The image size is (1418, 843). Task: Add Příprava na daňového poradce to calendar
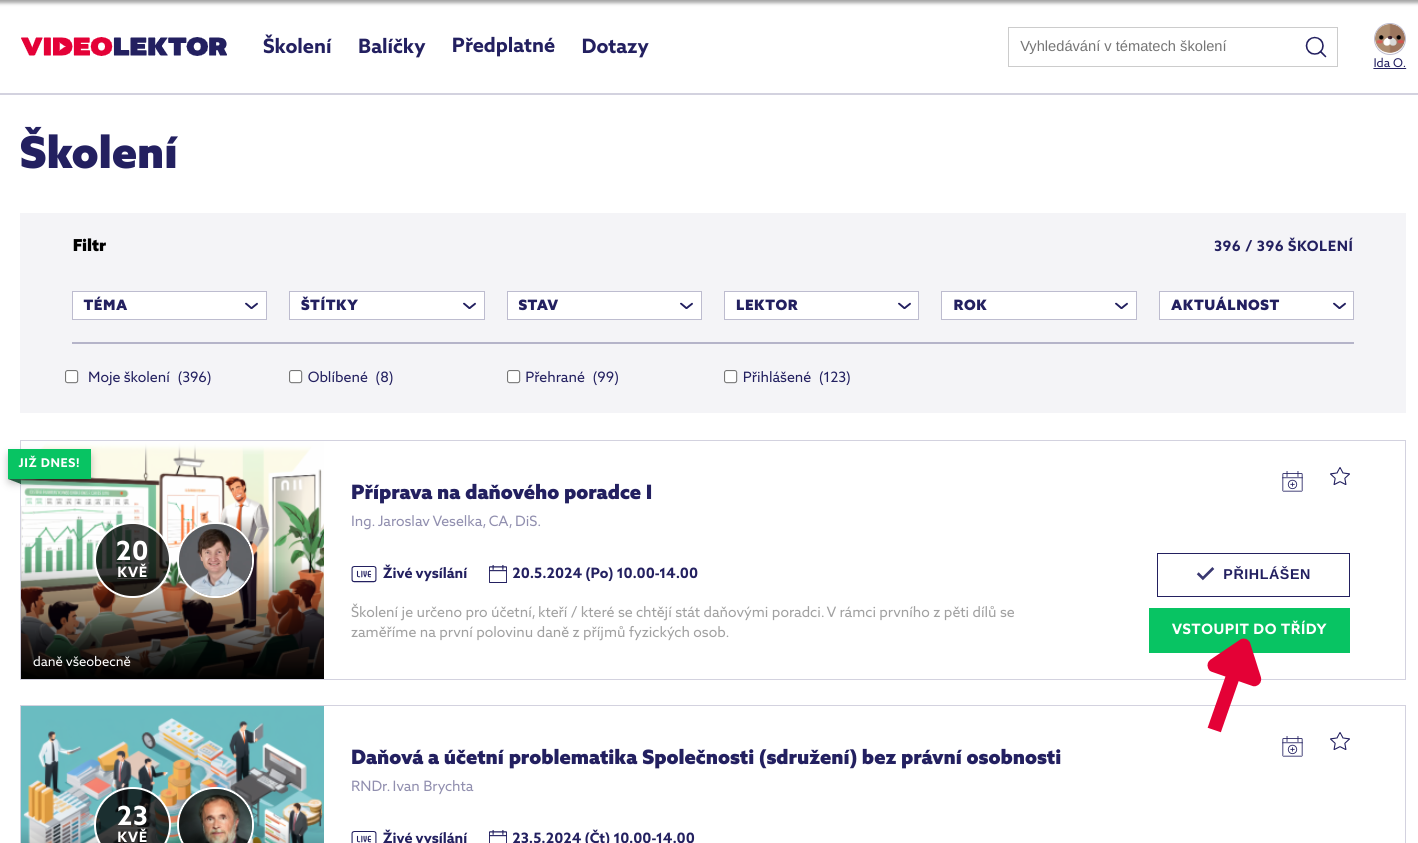pyautogui.click(x=1292, y=481)
